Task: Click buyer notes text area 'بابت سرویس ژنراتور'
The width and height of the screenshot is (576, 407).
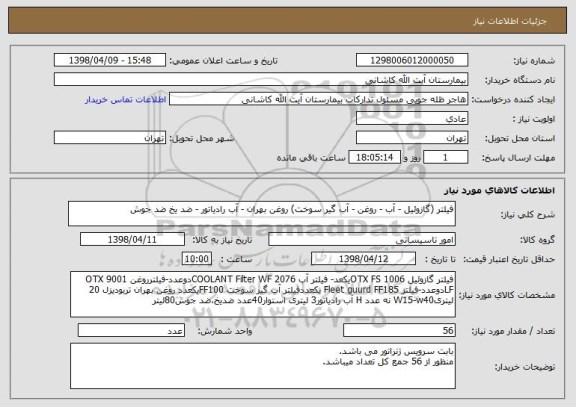Action: pos(263,366)
